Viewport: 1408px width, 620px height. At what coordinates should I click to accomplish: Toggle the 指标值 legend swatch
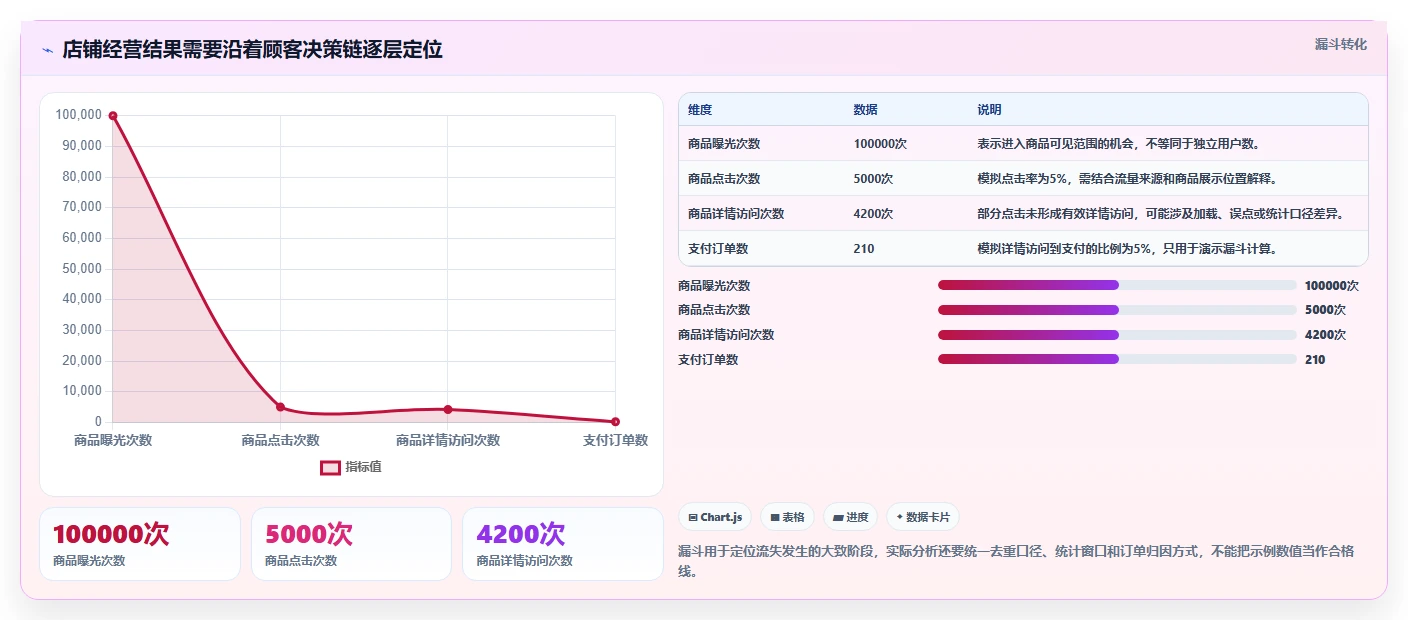[x=331, y=467]
